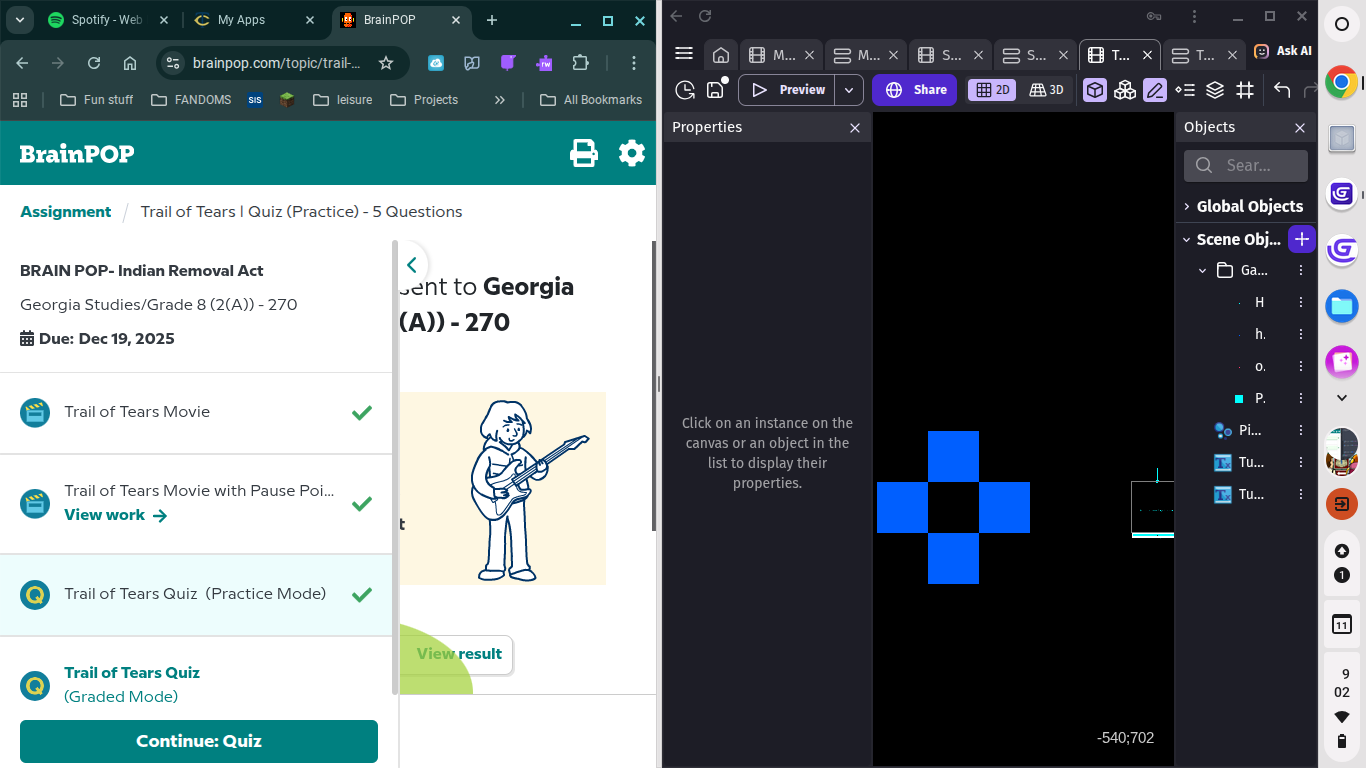Open the GDevelop hamburger main menu
The image size is (1366, 768).
point(684,54)
